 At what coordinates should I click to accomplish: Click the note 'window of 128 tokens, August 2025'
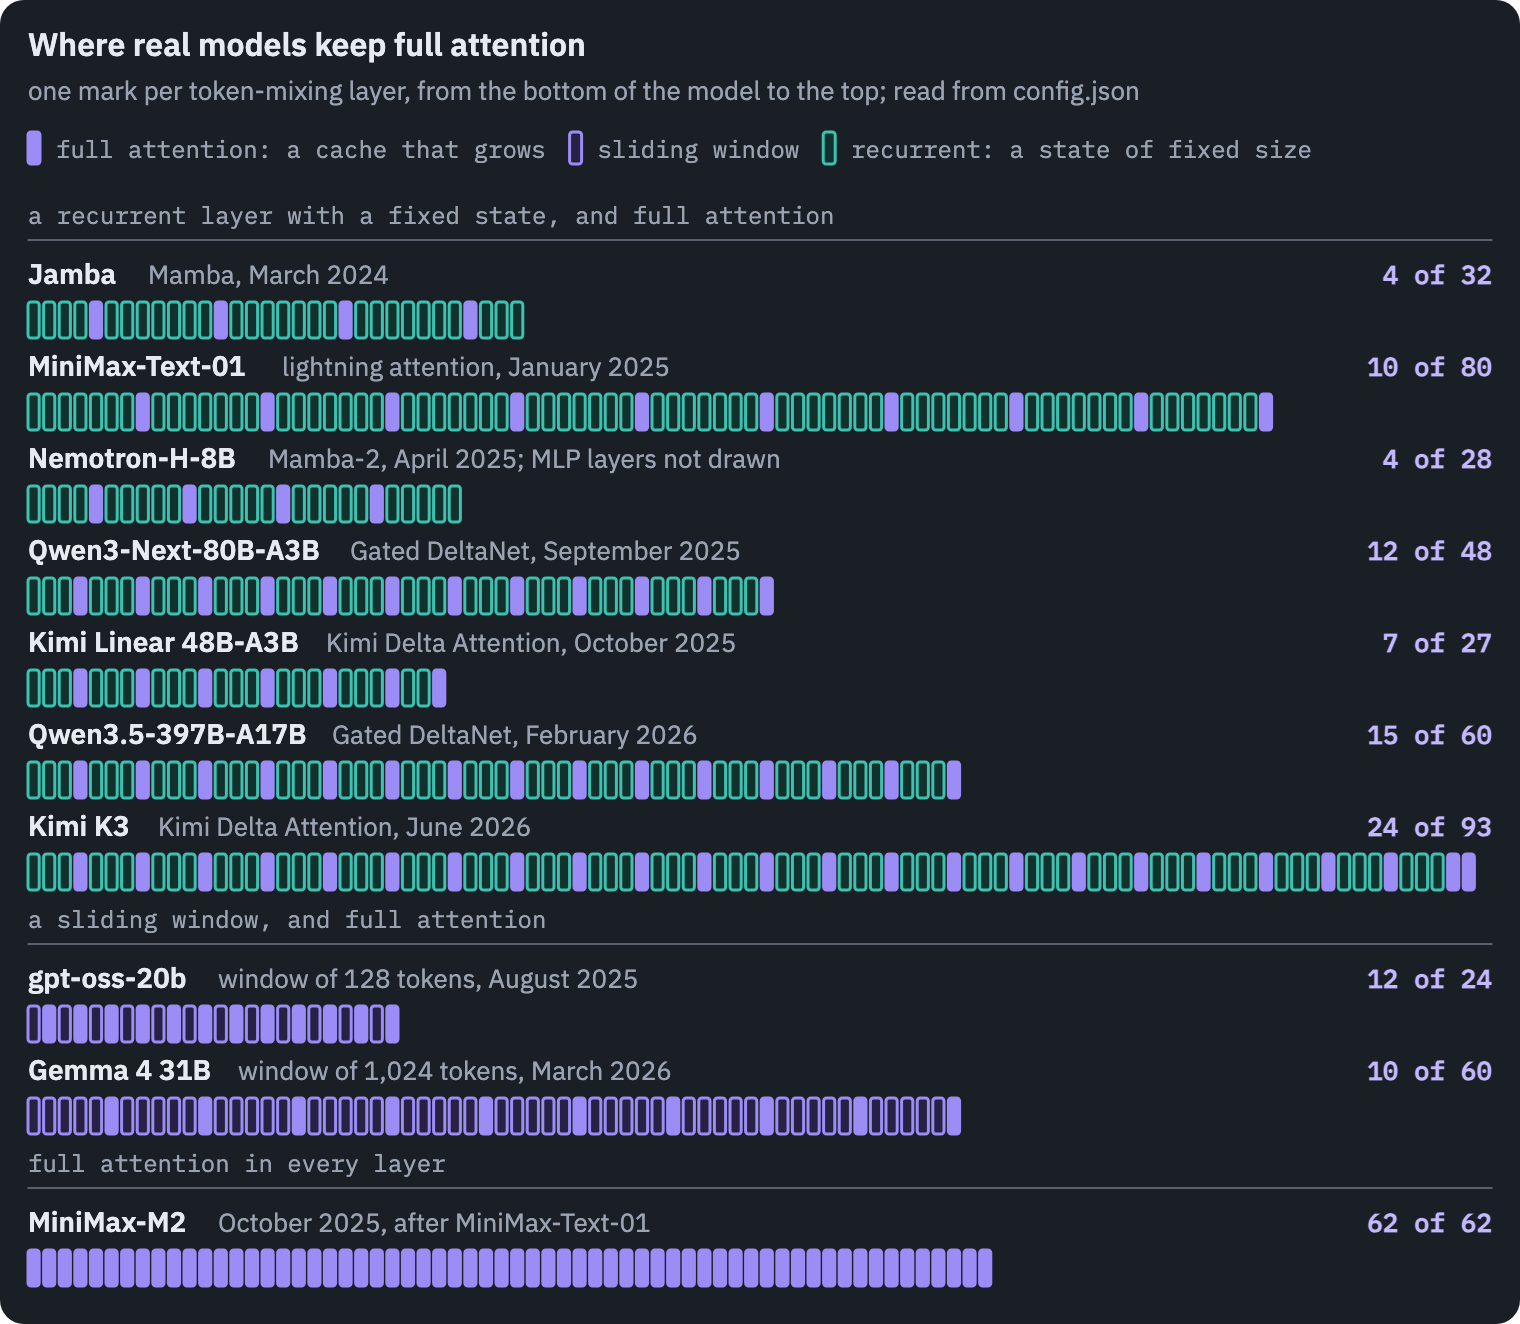pos(428,979)
